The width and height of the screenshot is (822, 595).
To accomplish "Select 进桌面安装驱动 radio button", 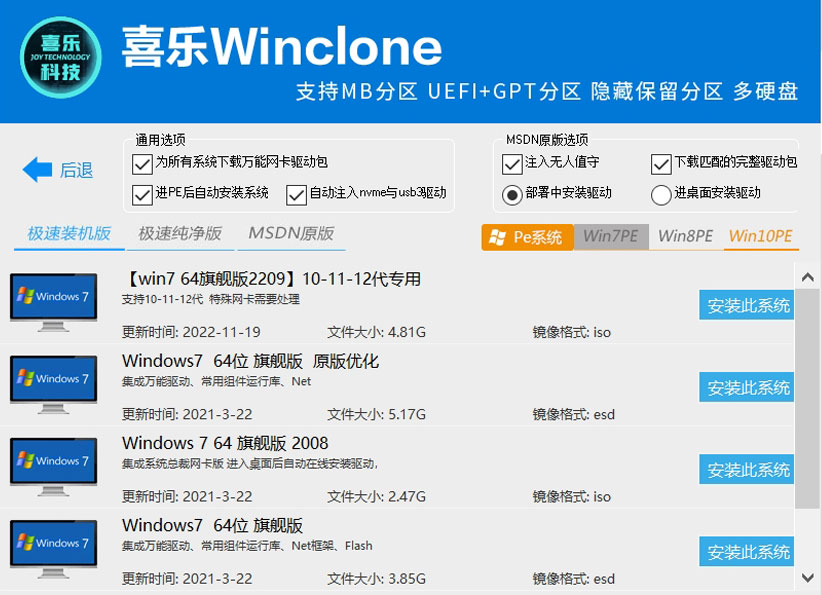I will (x=661, y=194).
